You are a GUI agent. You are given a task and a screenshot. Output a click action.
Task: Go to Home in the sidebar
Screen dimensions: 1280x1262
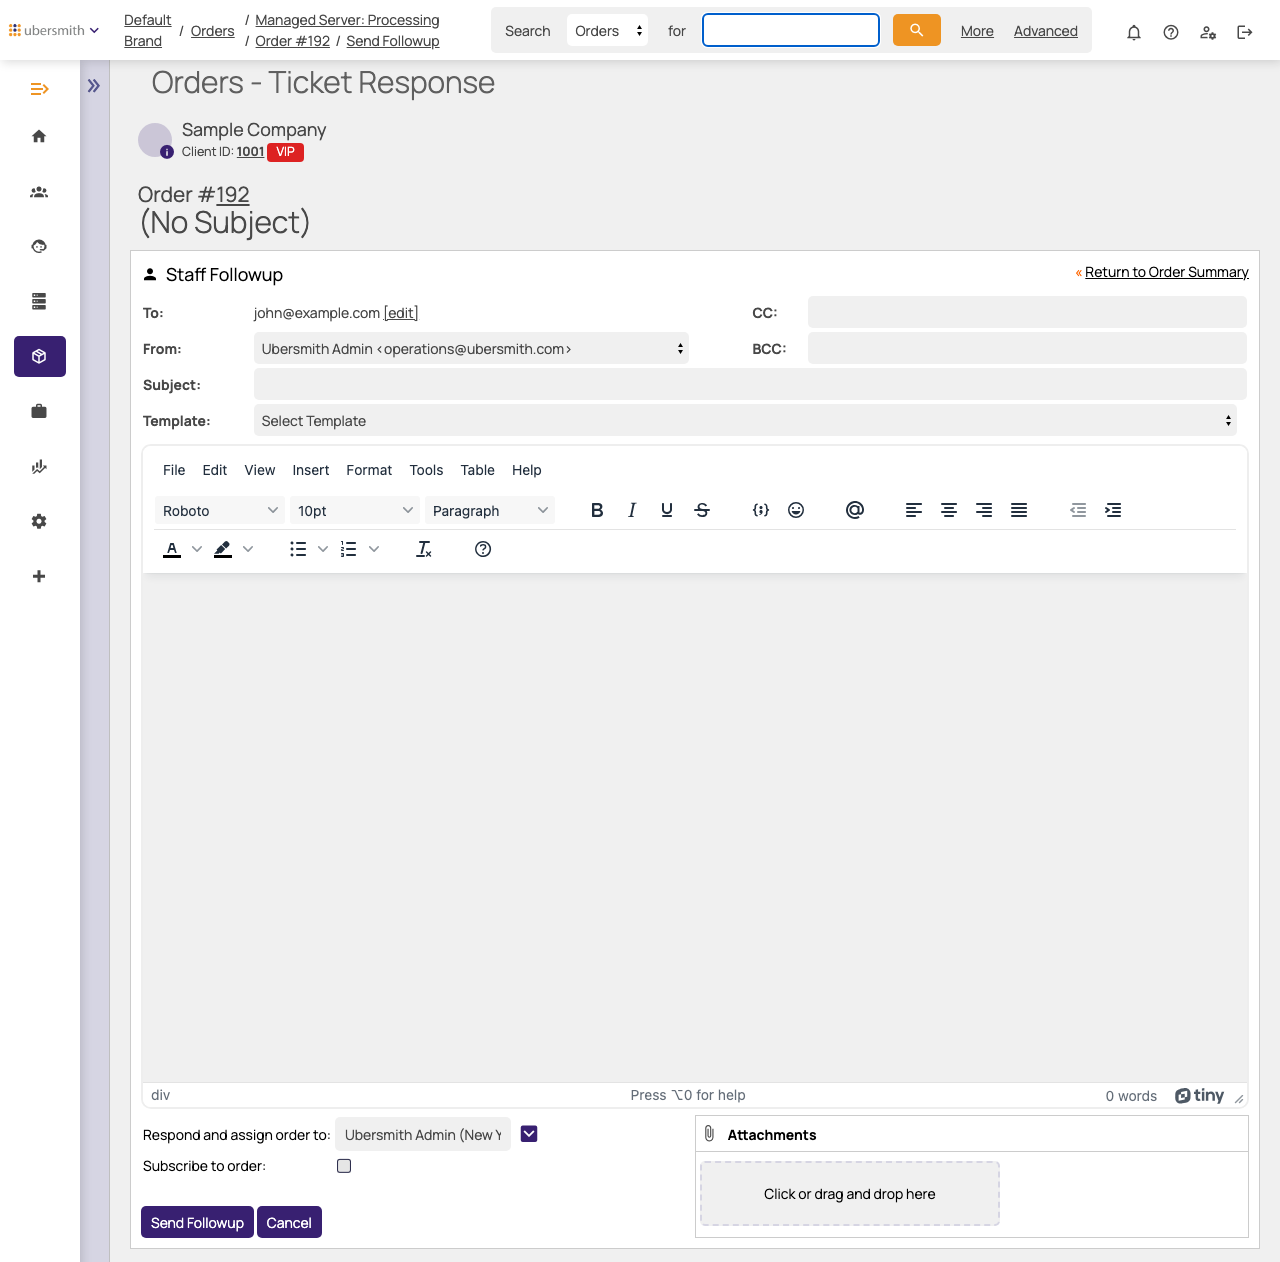[39, 136]
